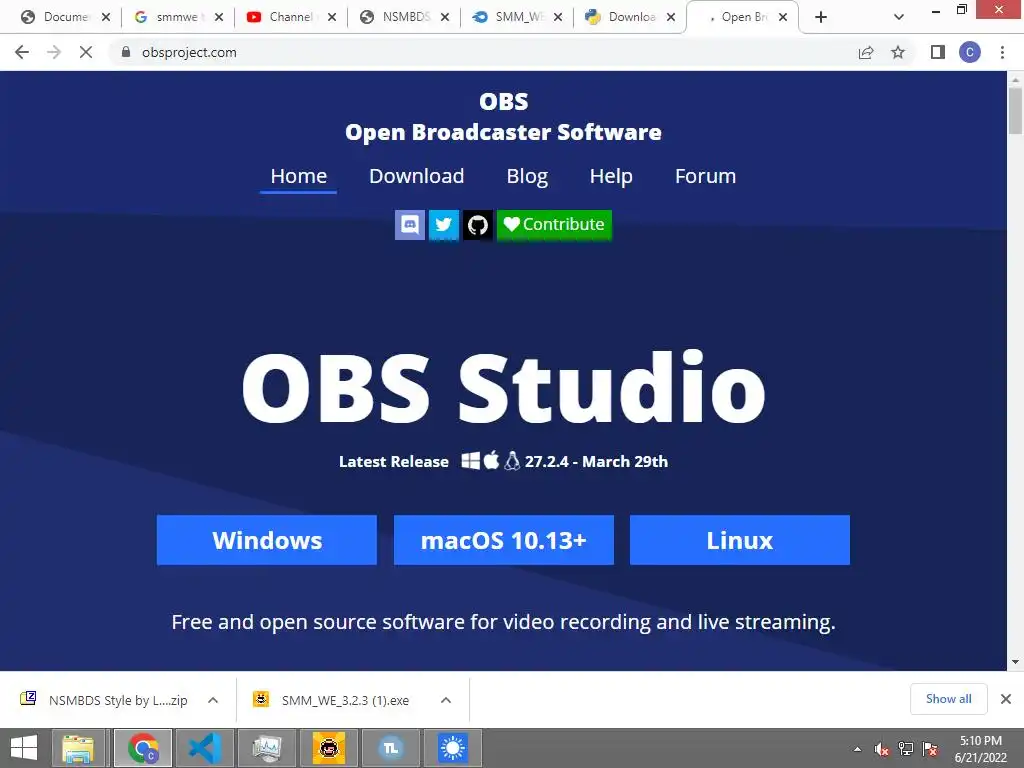This screenshot has height=768, width=1024.
Task: Click the scrollbar down arrow
Action: coord(1015,662)
